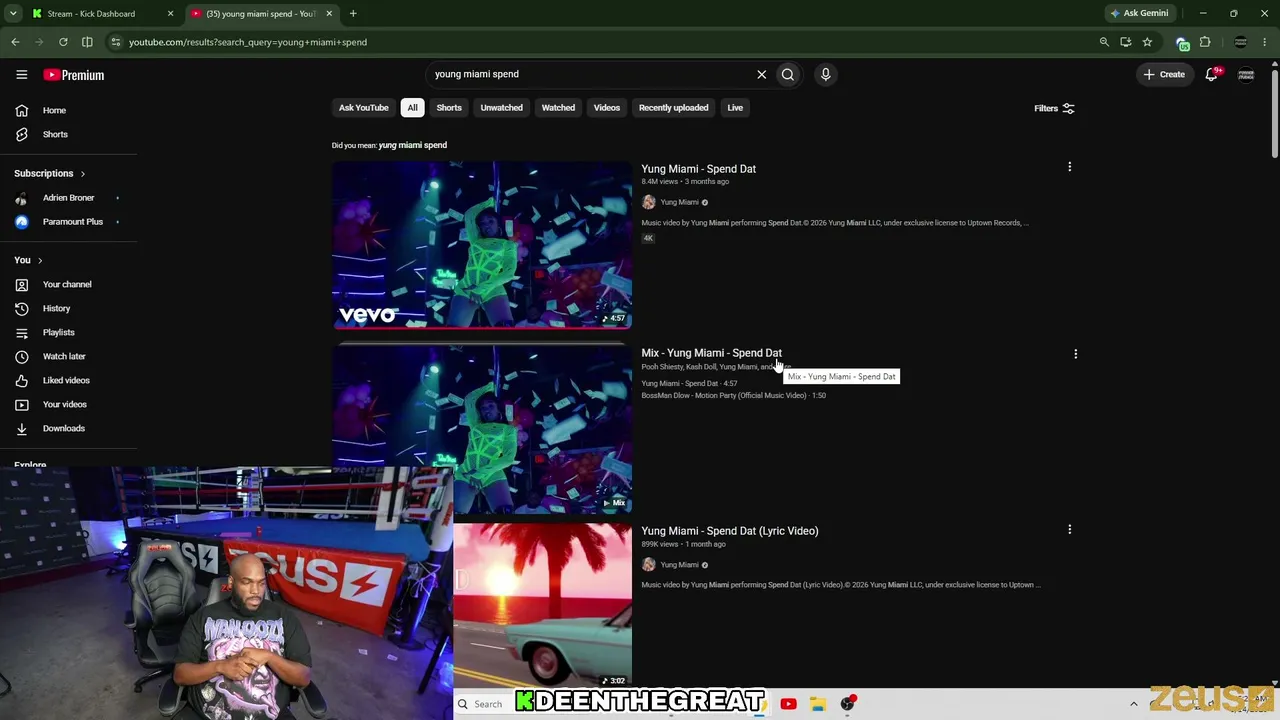Open Yung Miami - Spend Dat title
This screenshot has height=720, width=1280.
(698, 169)
